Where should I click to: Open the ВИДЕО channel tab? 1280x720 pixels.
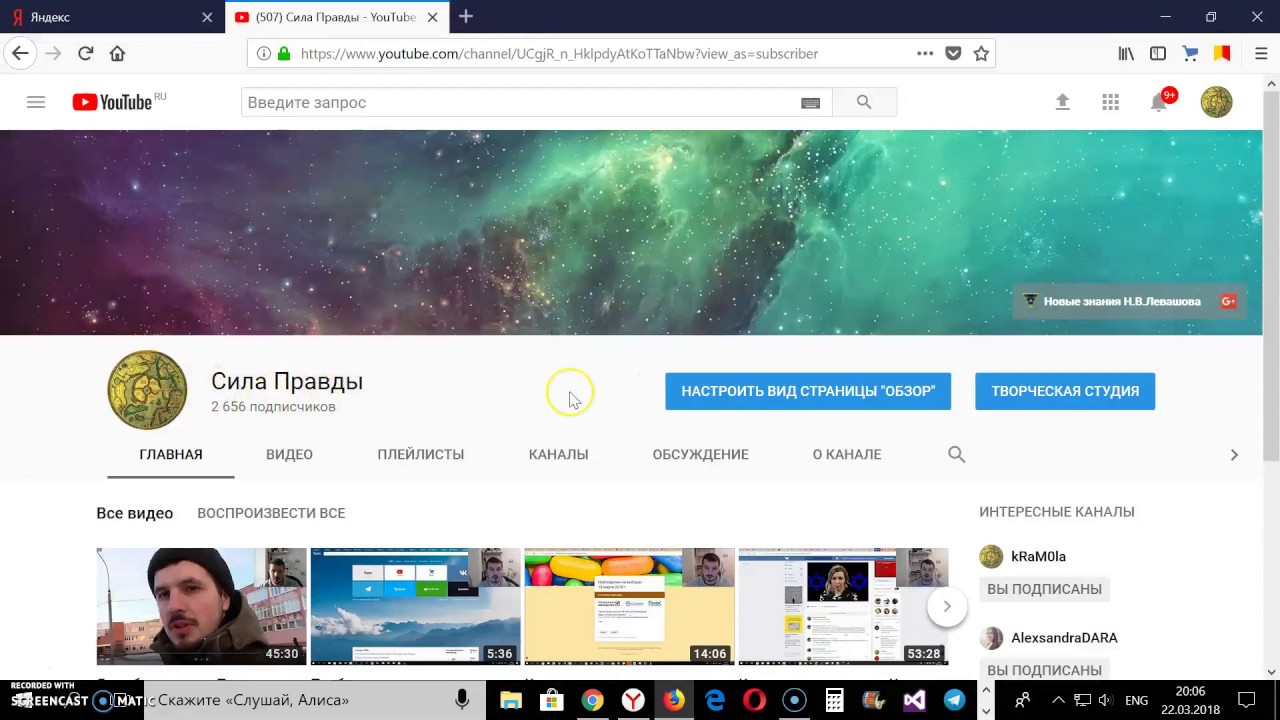point(289,454)
